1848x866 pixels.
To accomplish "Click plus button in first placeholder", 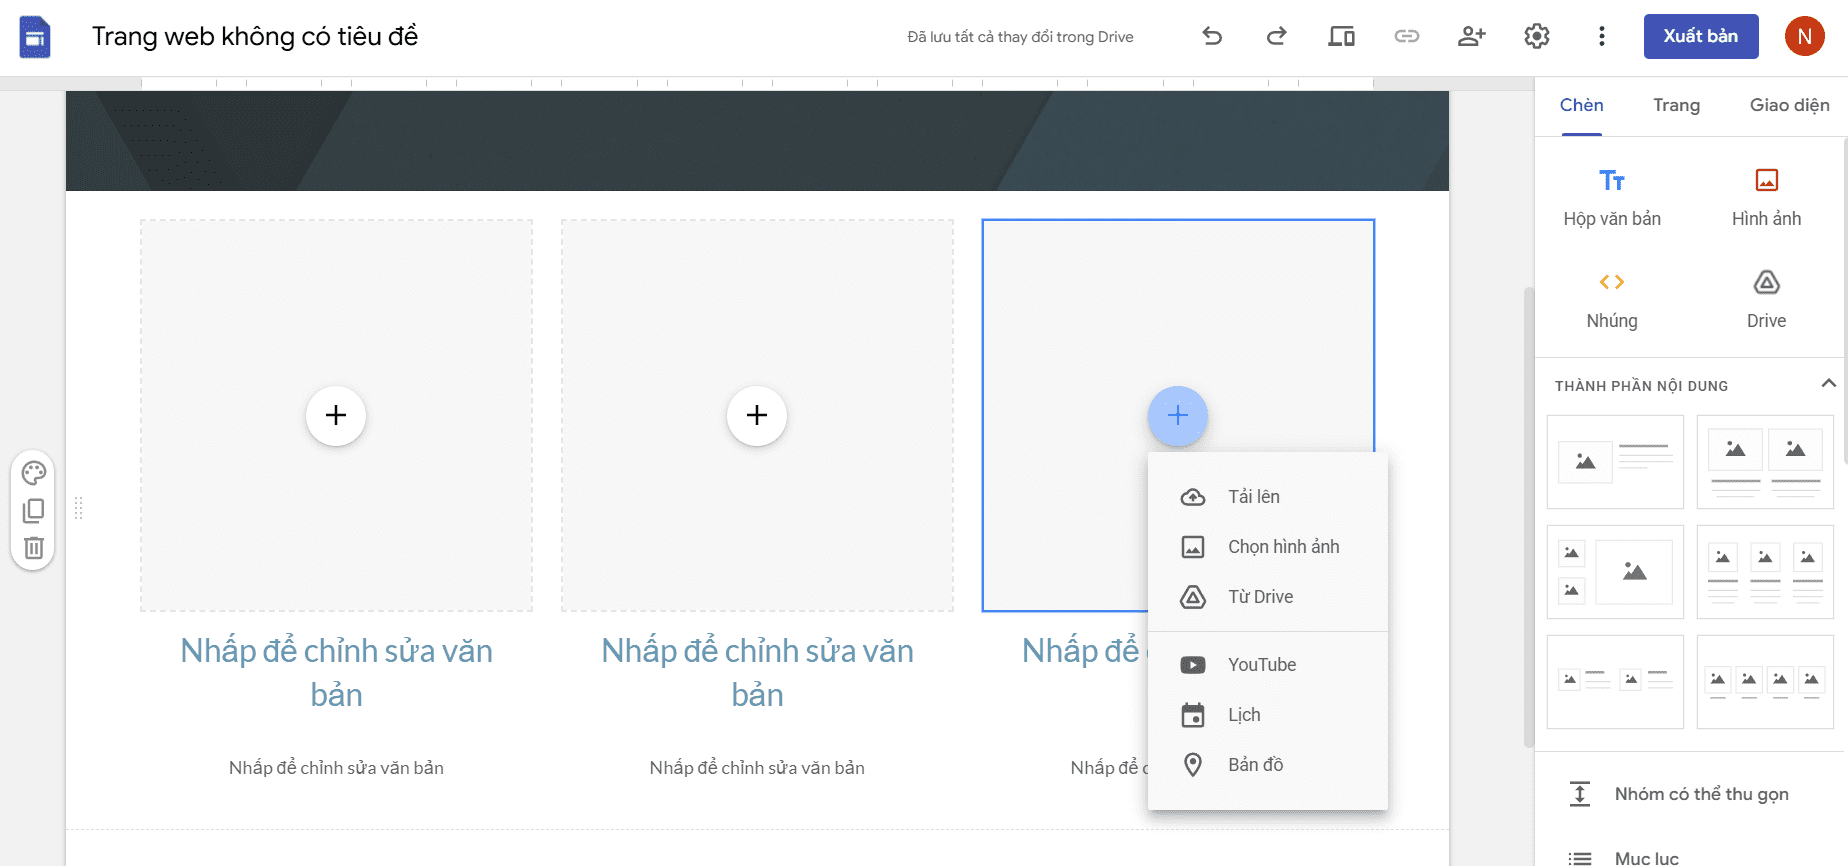I will 336,415.
